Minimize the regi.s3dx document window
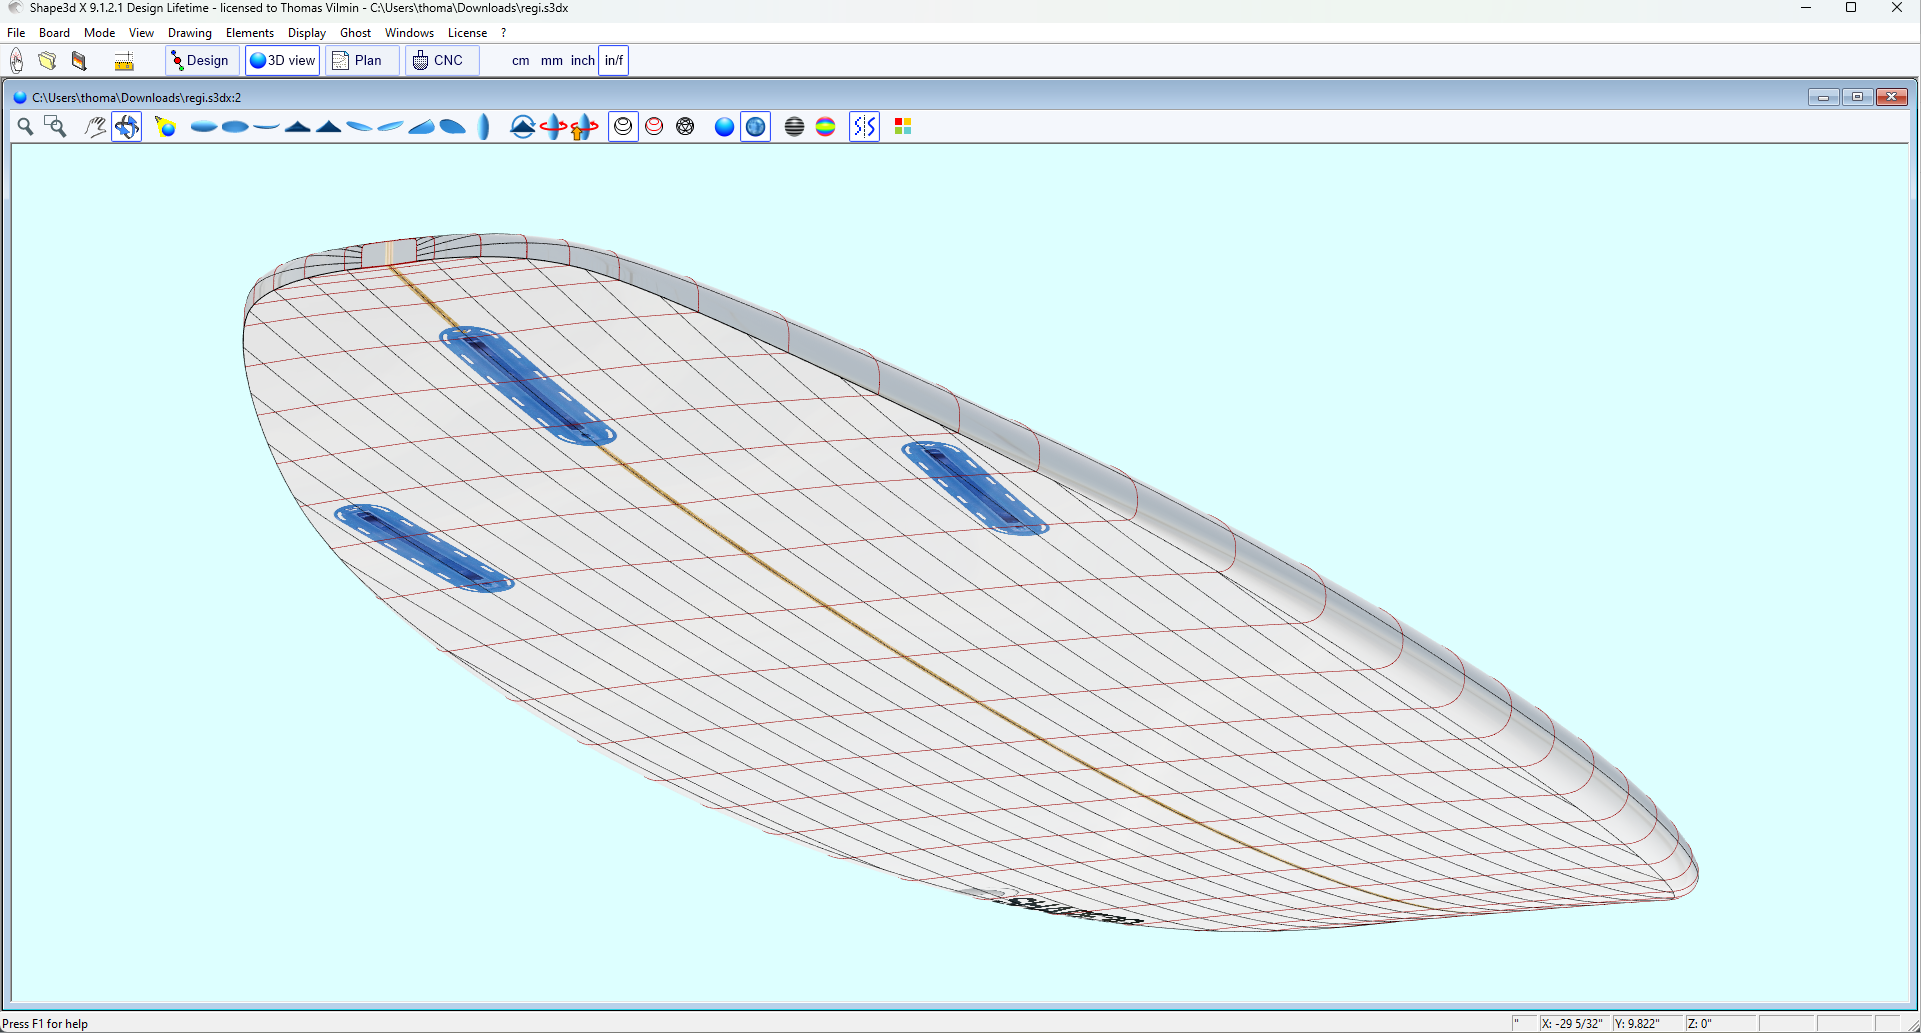This screenshot has width=1921, height=1033. pyautogui.click(x=1823, y=97)
